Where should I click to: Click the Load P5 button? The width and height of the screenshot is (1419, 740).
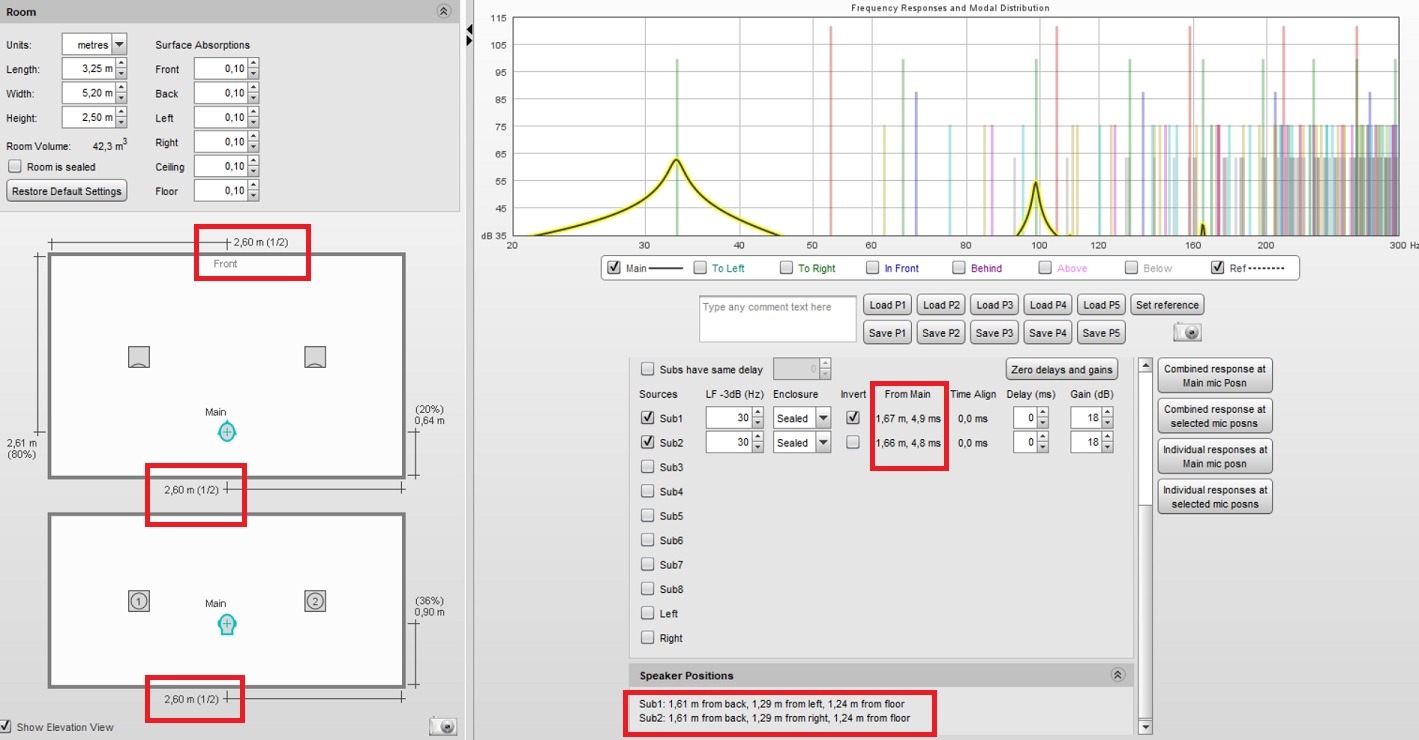click(1101, 305)
